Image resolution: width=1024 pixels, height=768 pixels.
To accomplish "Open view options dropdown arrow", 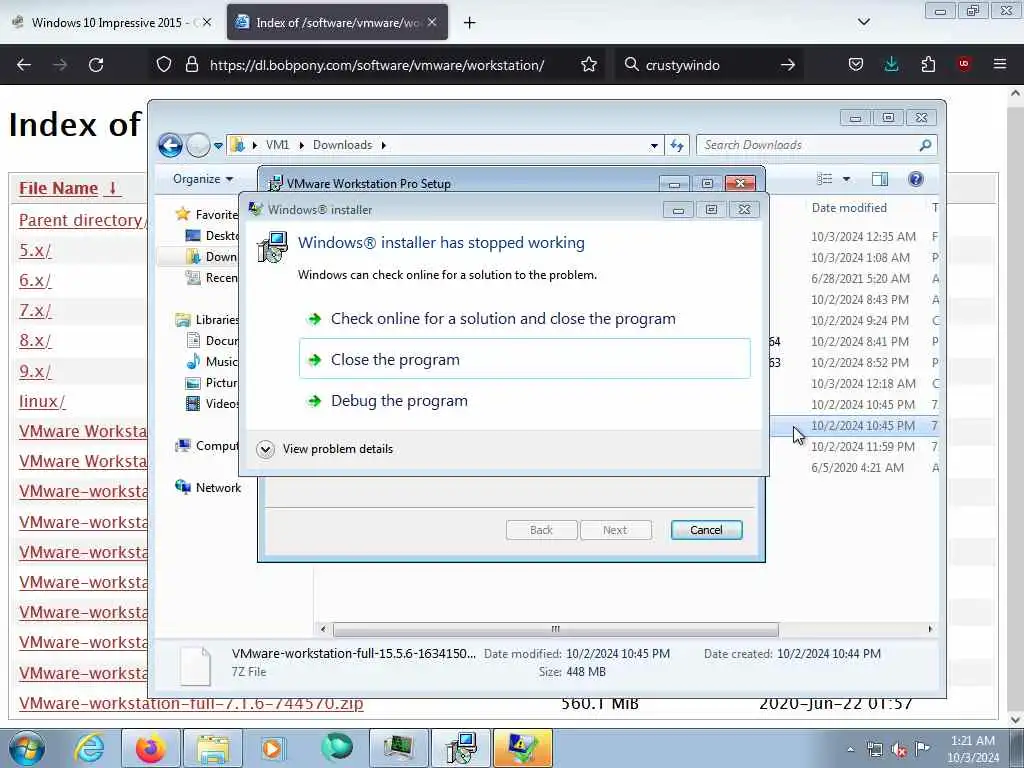I will (846, 179).
